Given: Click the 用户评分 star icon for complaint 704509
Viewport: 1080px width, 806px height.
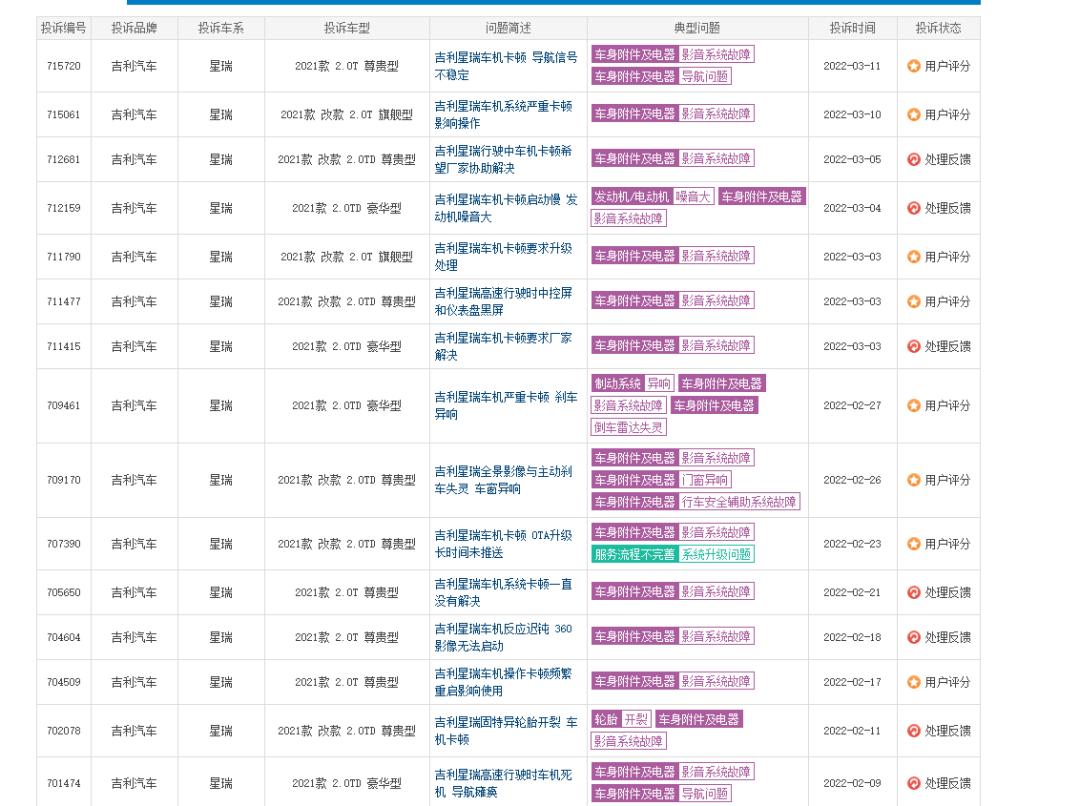Looking at the screenshot, I should [913, 682].
